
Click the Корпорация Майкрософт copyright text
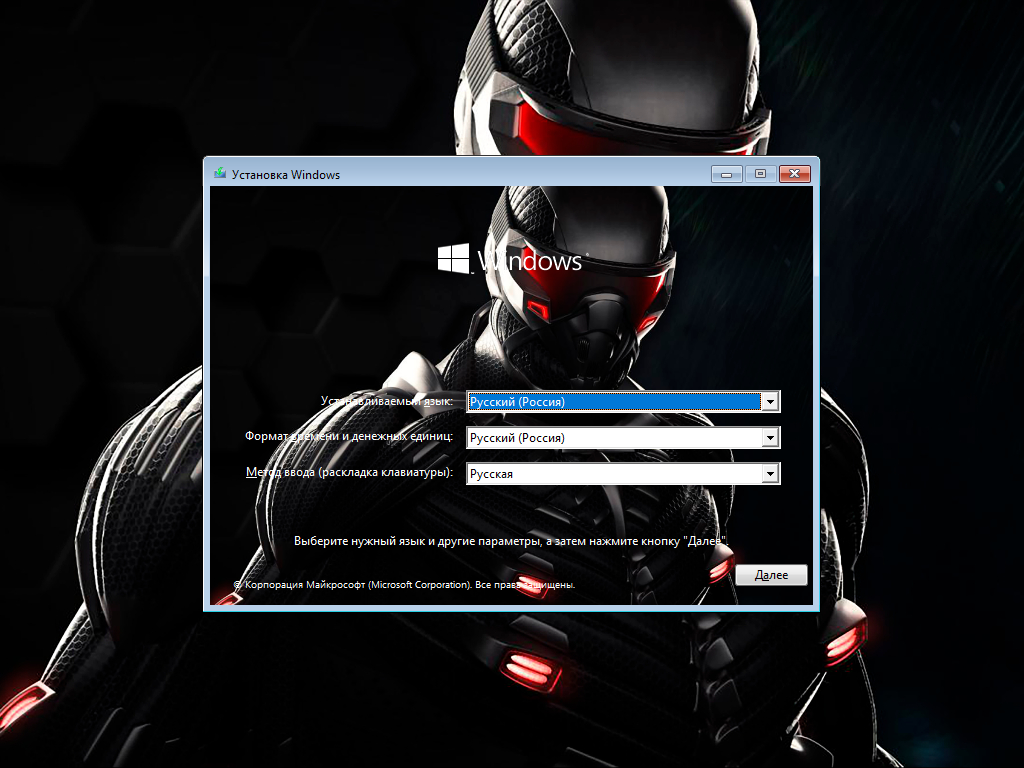(404, 584)
